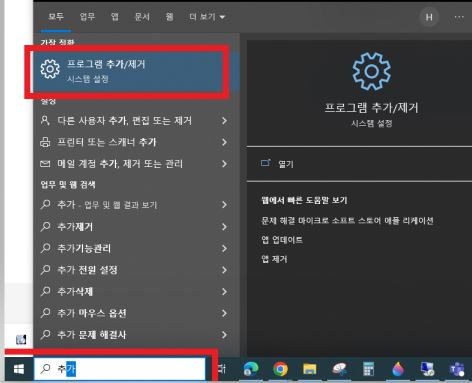Click the search icon beside 추가제거

(x=45, y=227)
